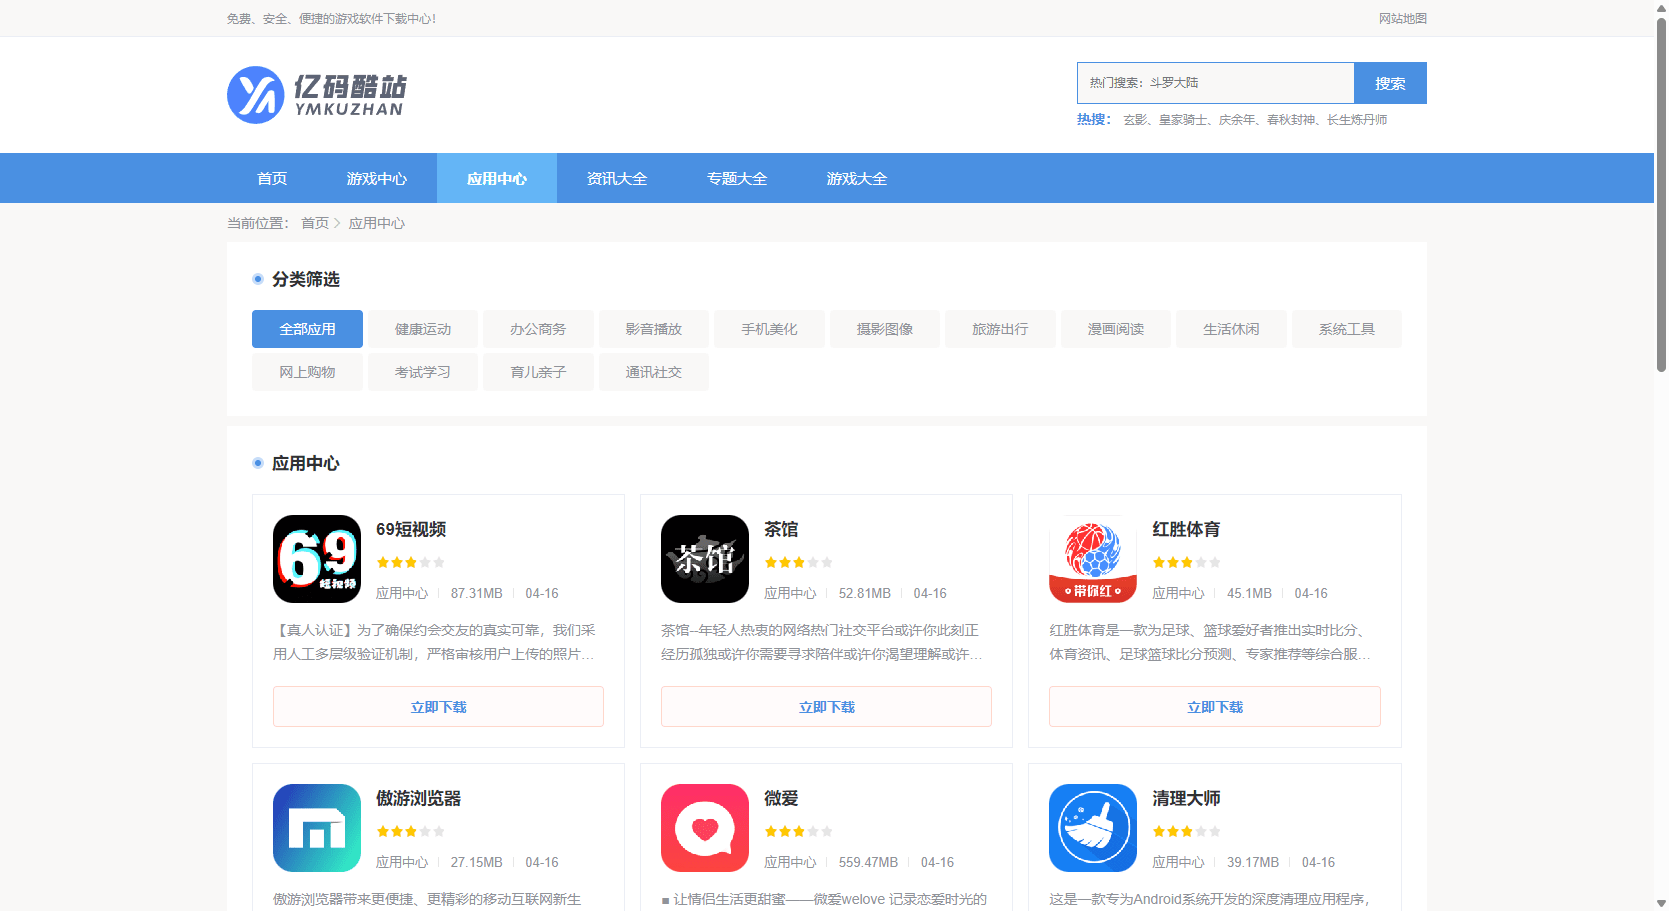Click 立即下载 for 红胜体育
This screenshot has width=1669, height=911.
(x=1215, y=706)
